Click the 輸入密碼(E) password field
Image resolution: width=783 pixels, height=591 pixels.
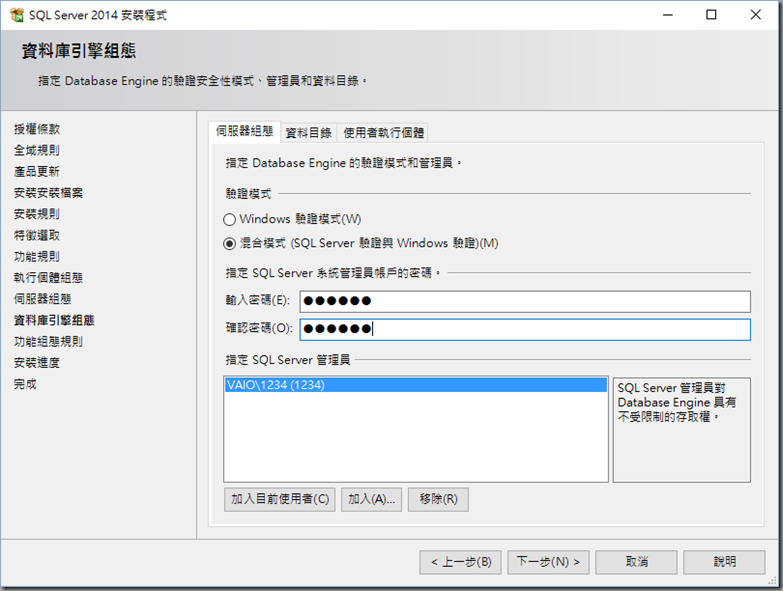[525, 301]
